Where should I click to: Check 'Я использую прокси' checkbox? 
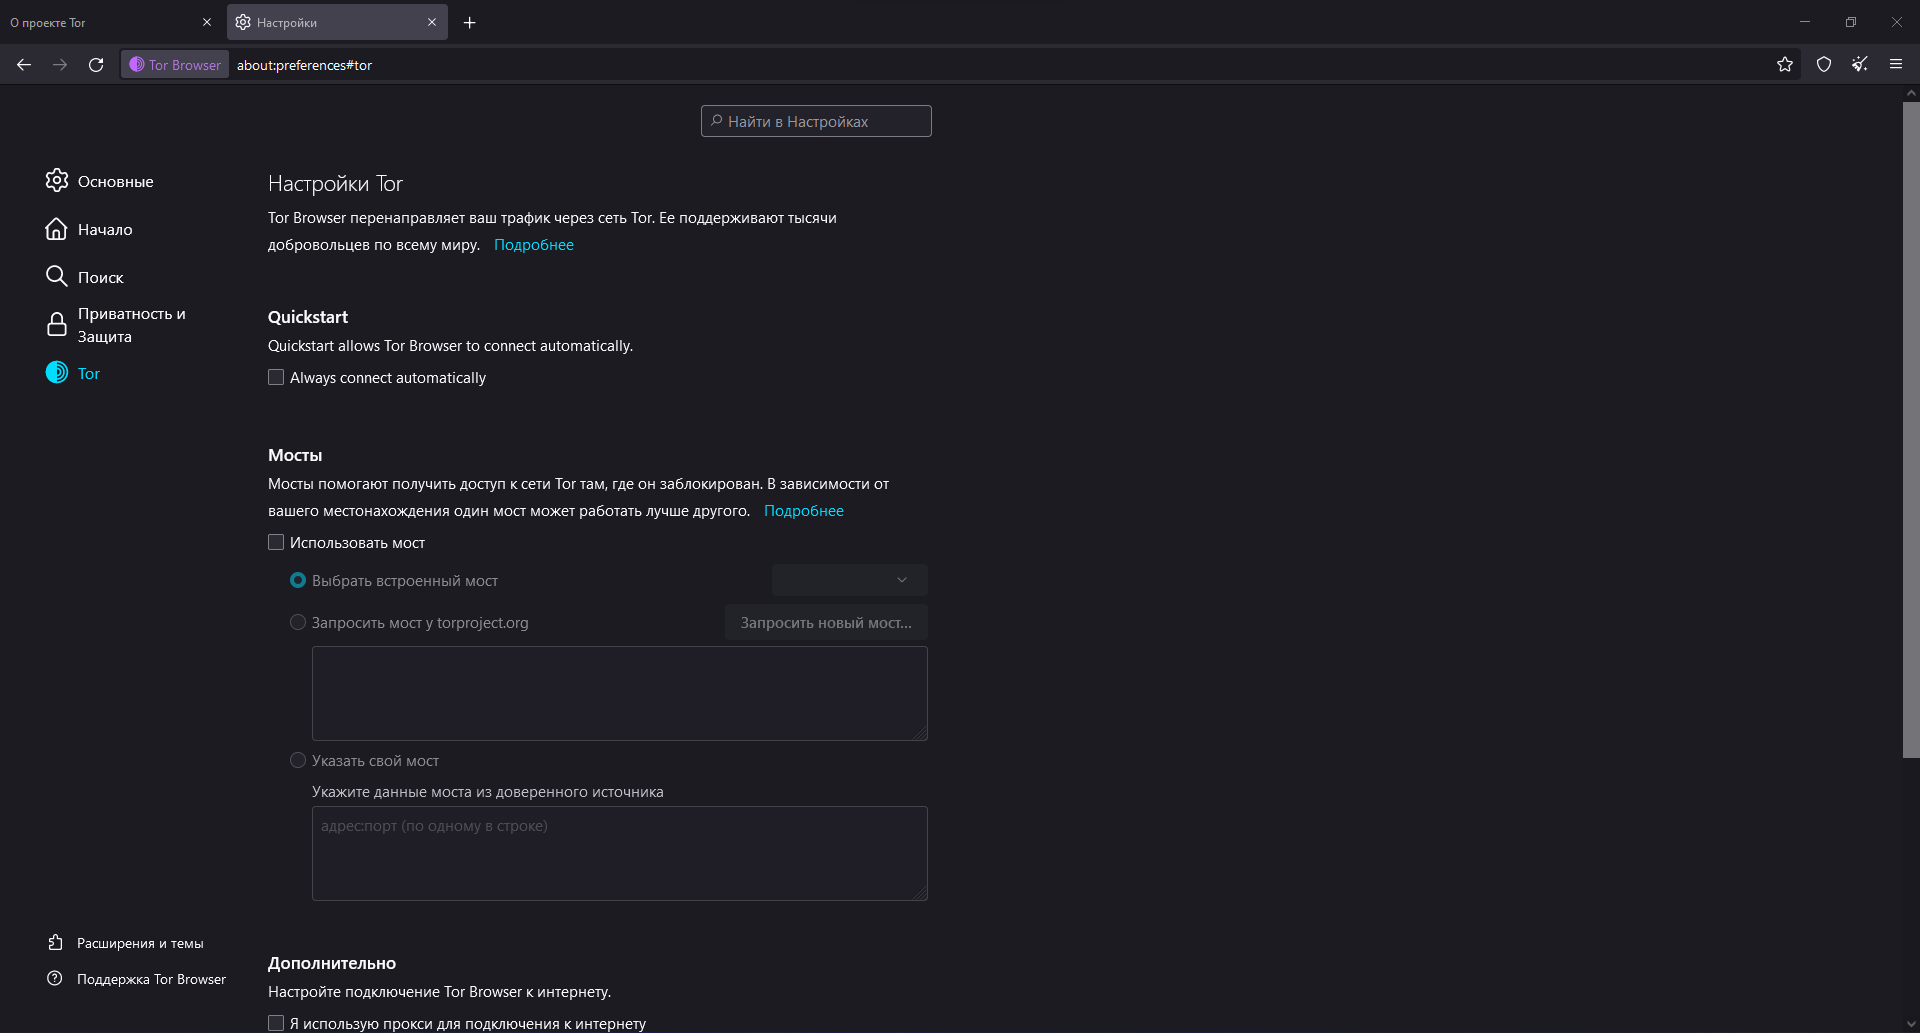[x=276, y=1023]
